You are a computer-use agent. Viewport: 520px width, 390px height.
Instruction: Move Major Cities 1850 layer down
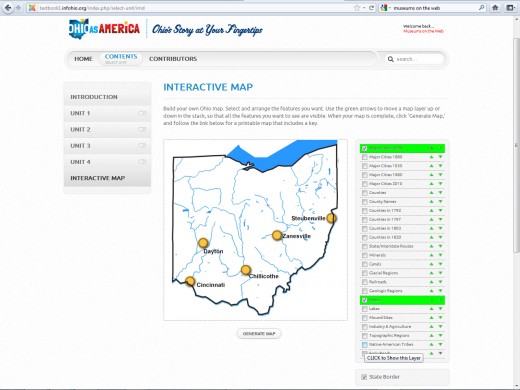(x=440, y=157)
